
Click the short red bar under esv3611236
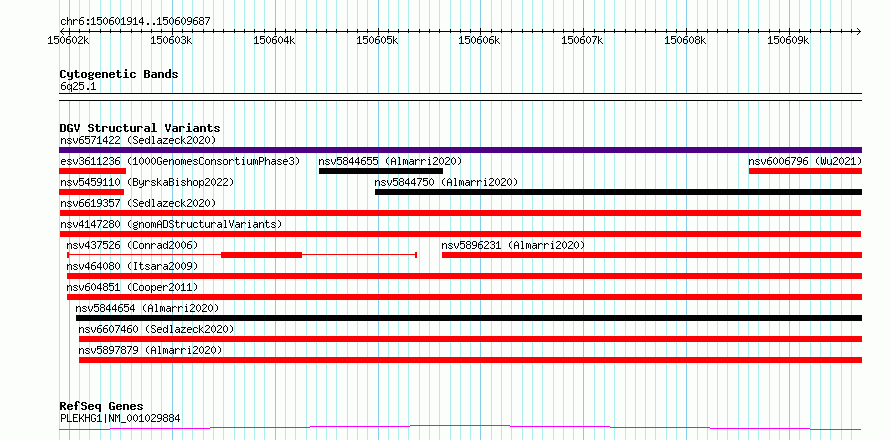coord(93,171)
